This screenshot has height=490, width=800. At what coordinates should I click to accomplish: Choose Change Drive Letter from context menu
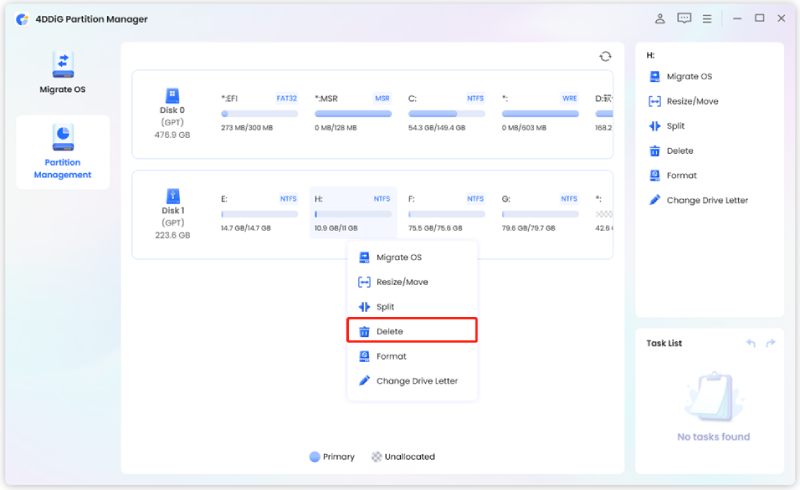pos(412,381)
